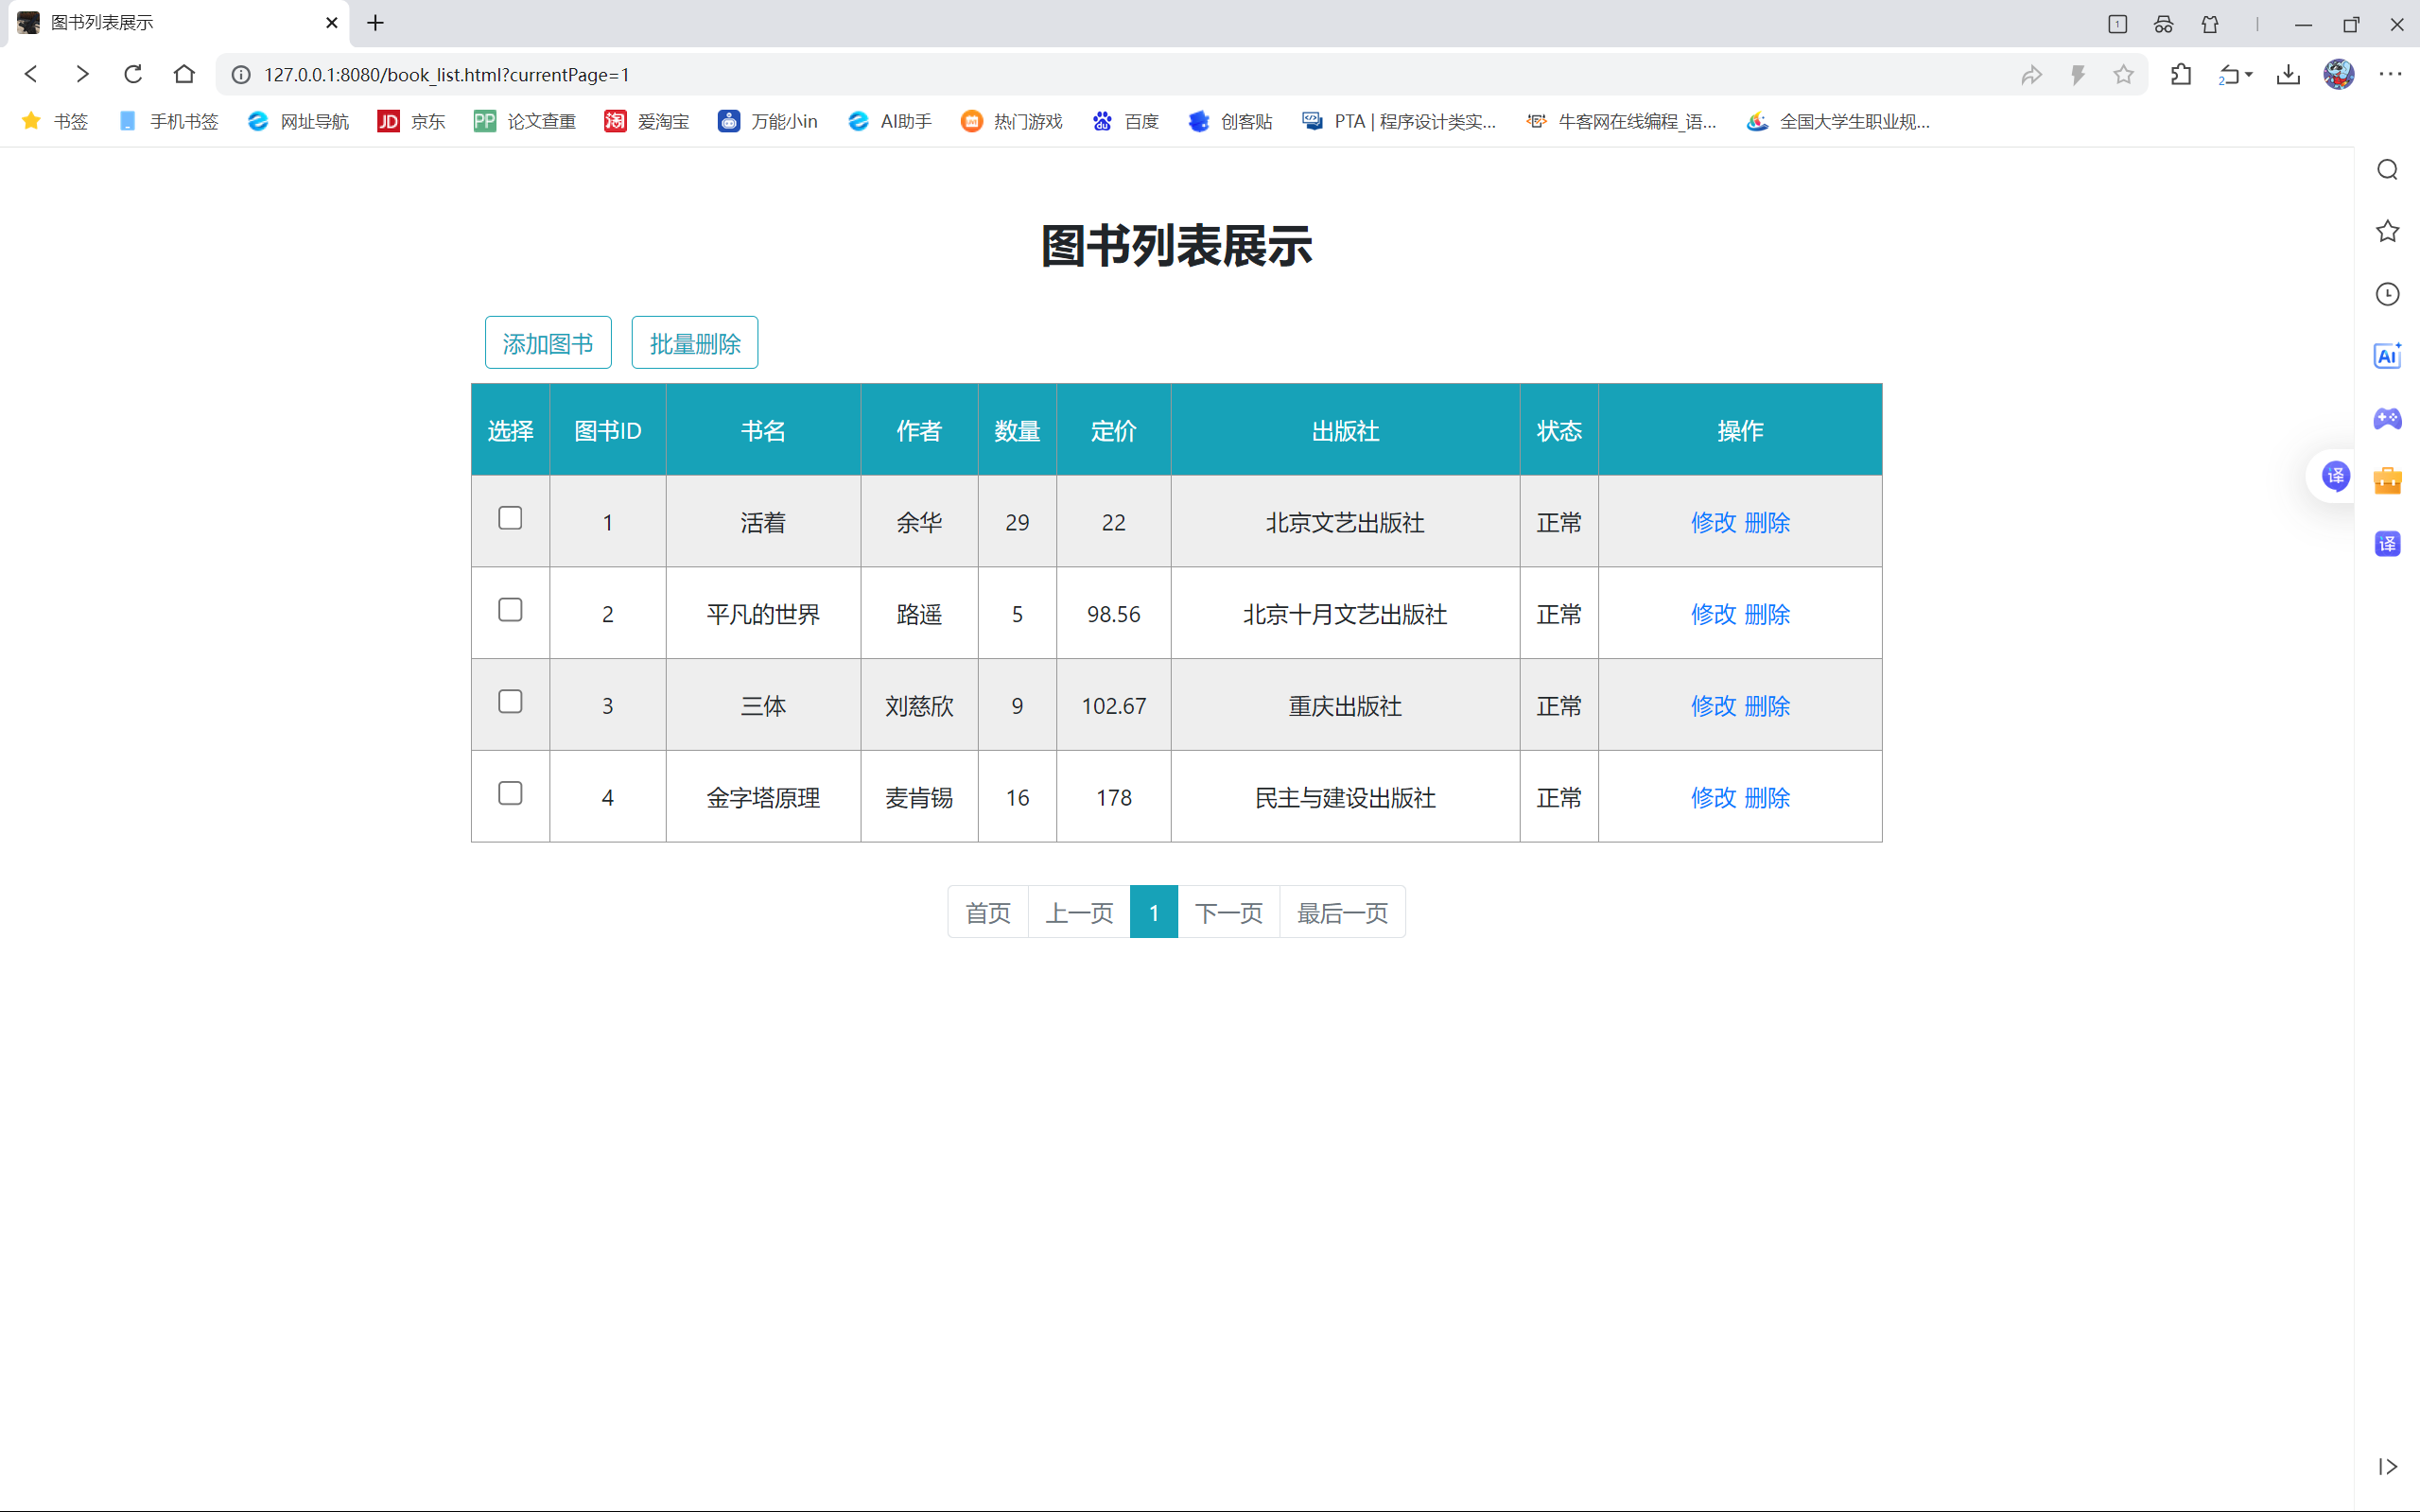
Task: Click the sidebar game controller icon
Action: tap(2387, 418)
